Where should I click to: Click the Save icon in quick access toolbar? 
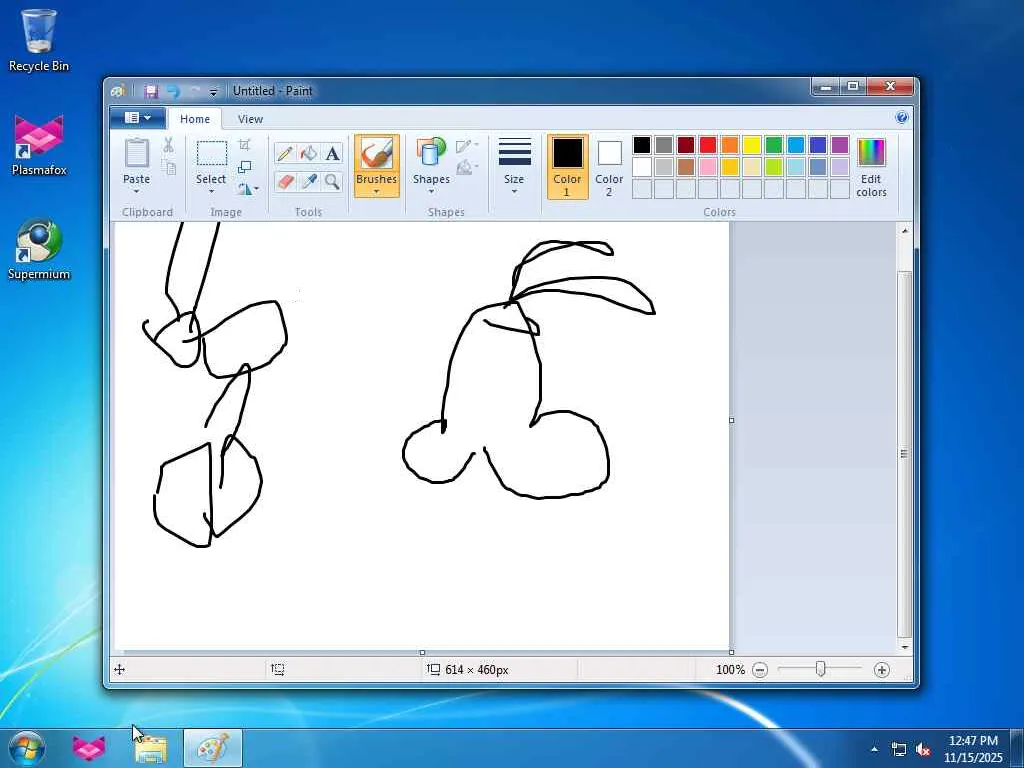point(151,91)
